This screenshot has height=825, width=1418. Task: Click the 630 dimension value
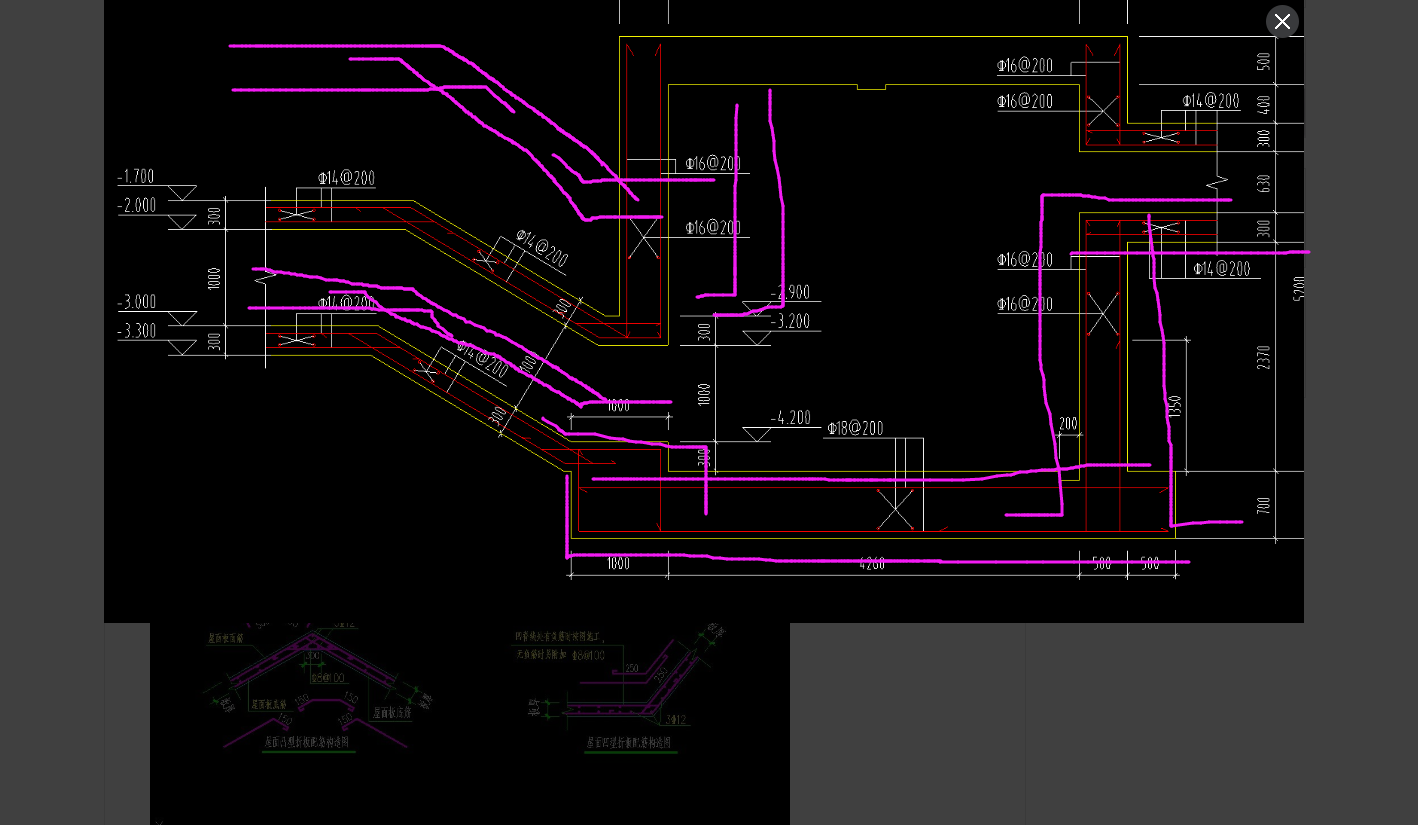1264,183
